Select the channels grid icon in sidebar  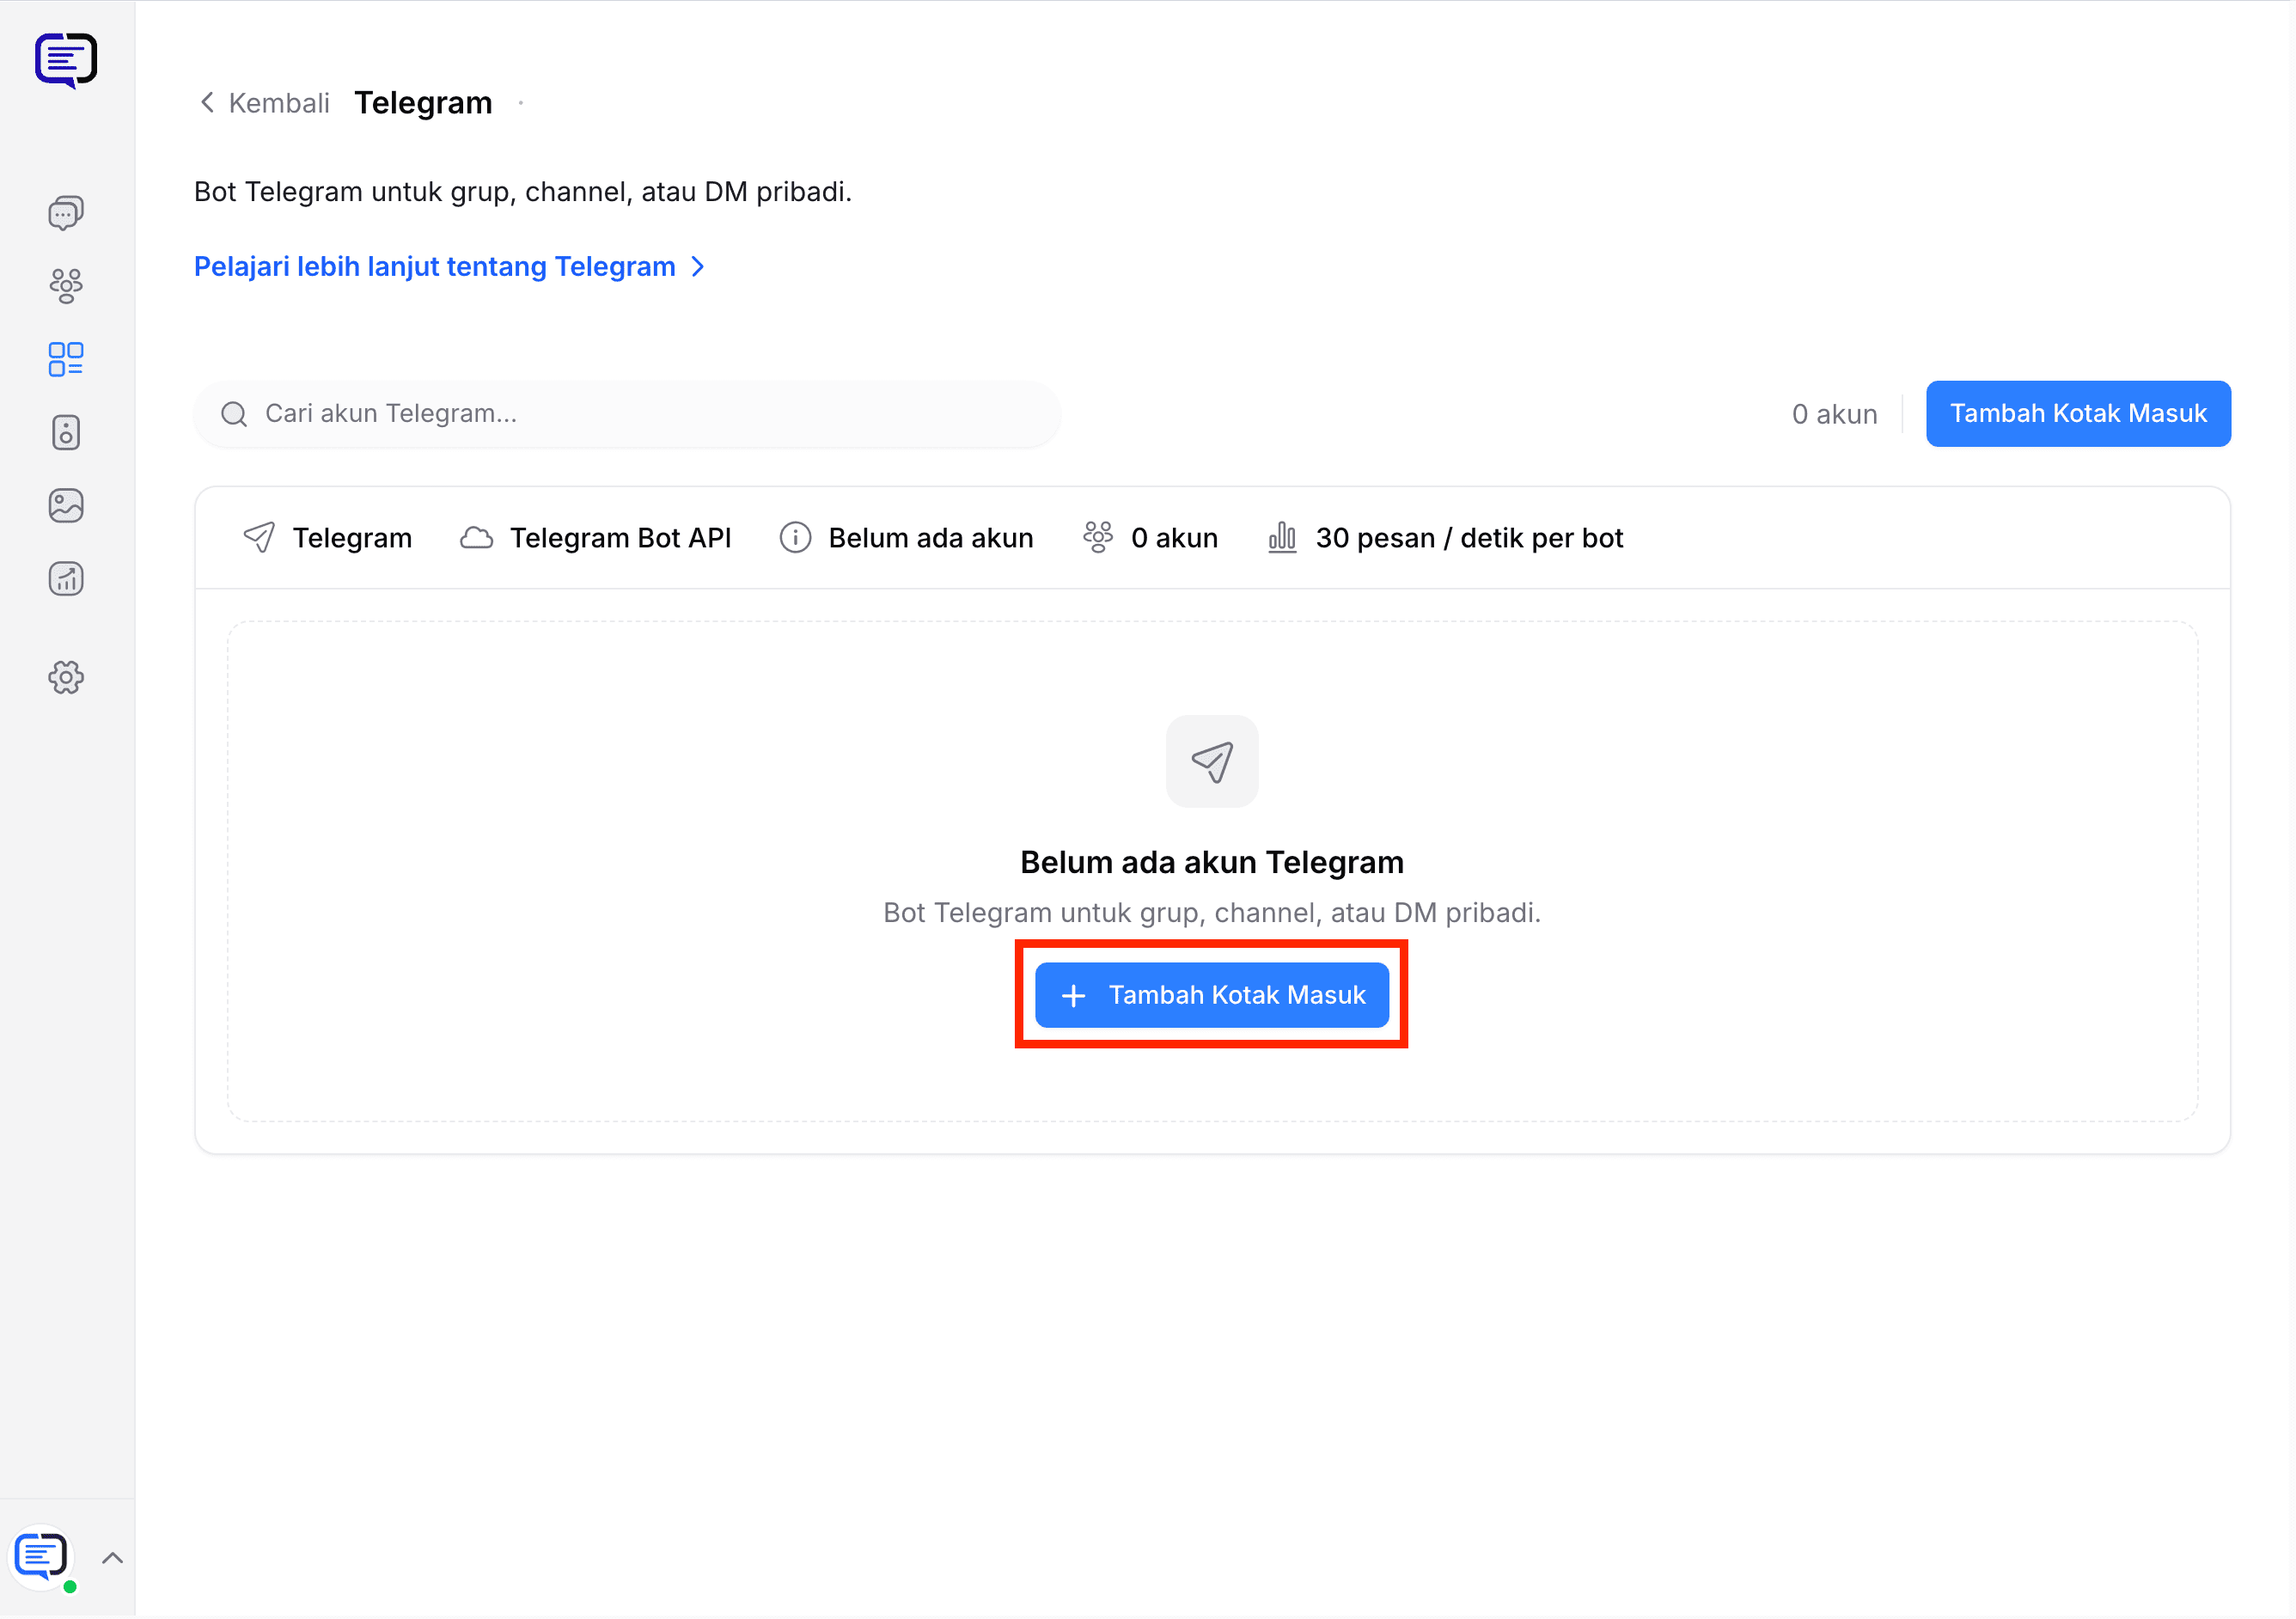(66, 359)
